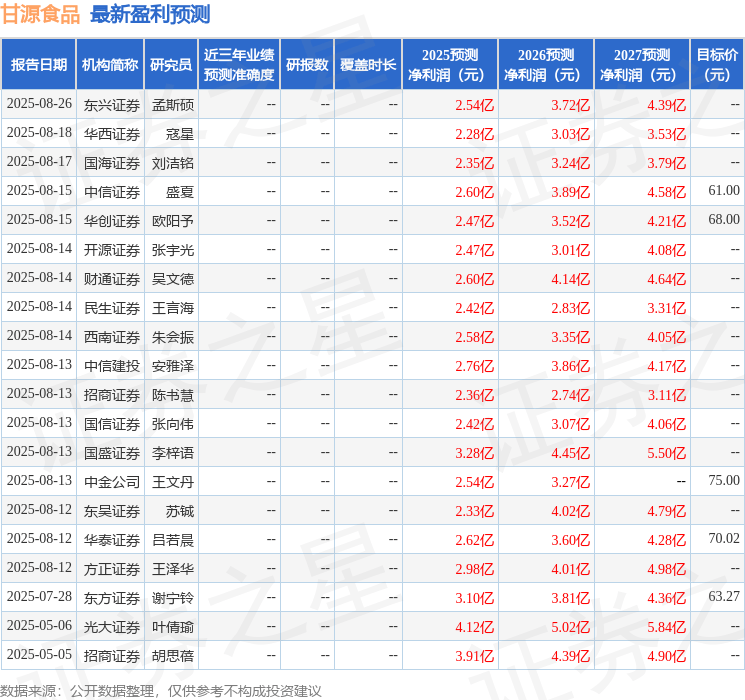The width and height of the screenshot is (745, 700).
Task: Click date cell 2025-08-26
Action: tap(39, 104)
